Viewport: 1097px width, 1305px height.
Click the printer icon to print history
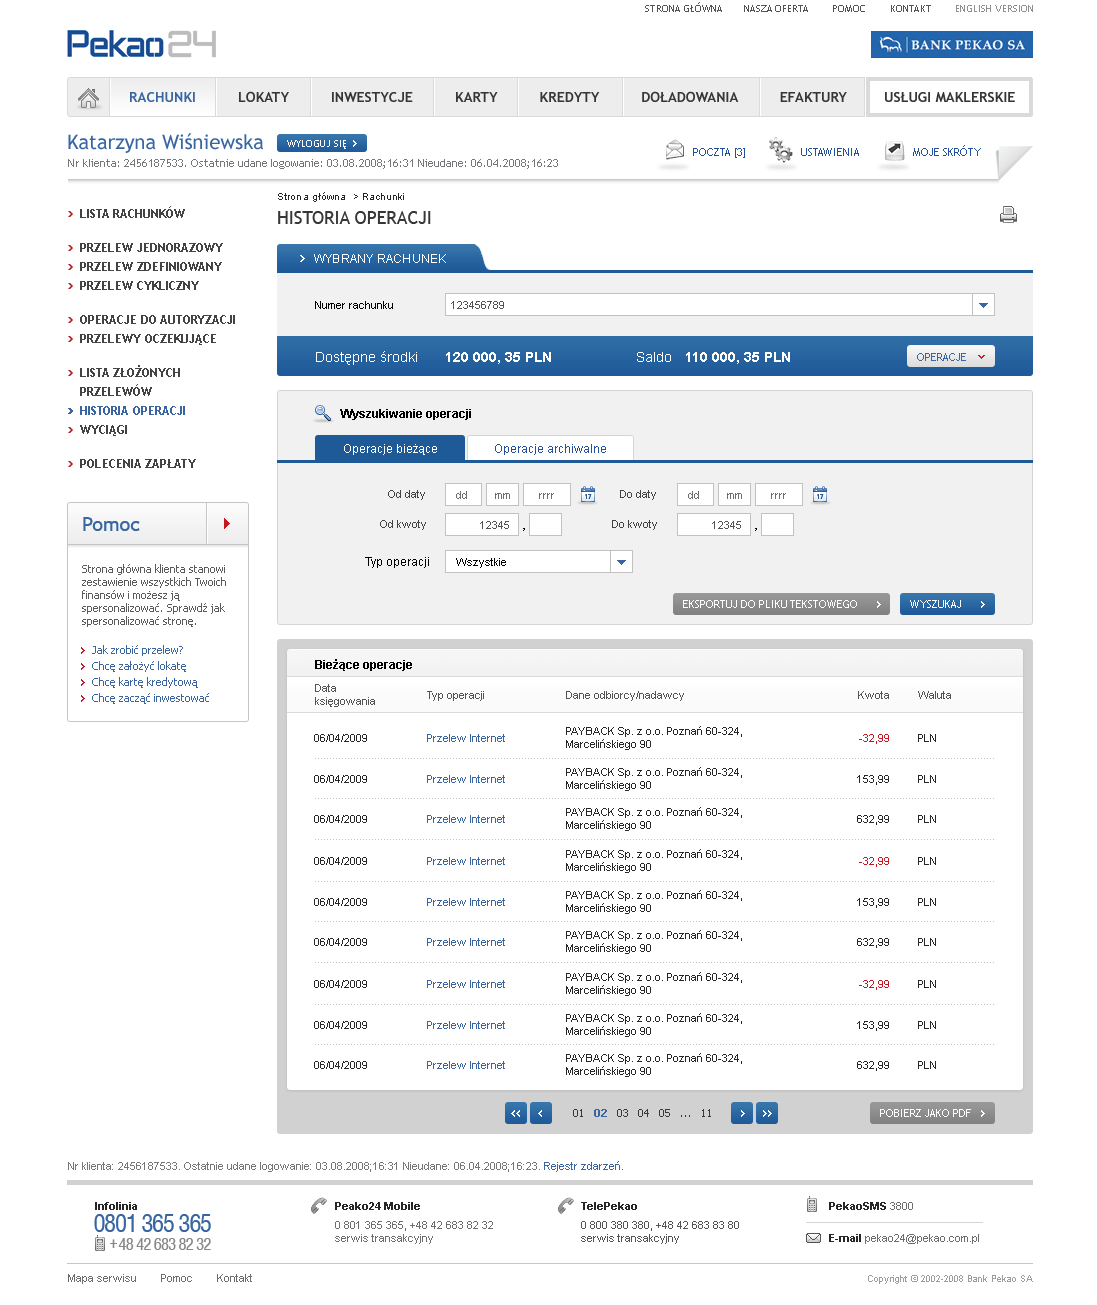[1008, 215]
